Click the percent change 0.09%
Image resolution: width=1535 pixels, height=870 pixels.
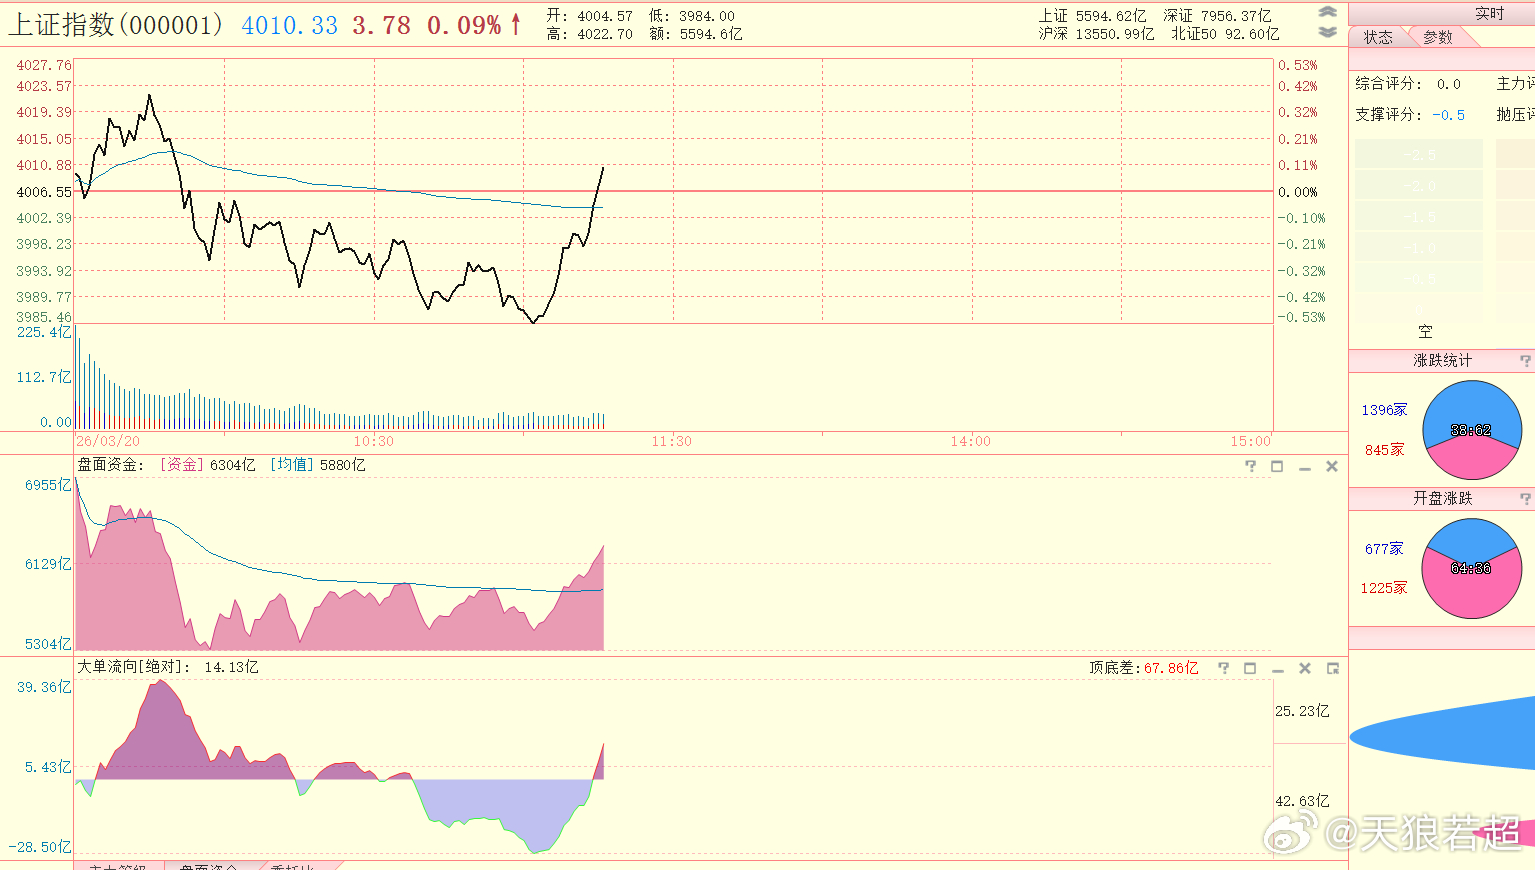[x=464, y=26]
